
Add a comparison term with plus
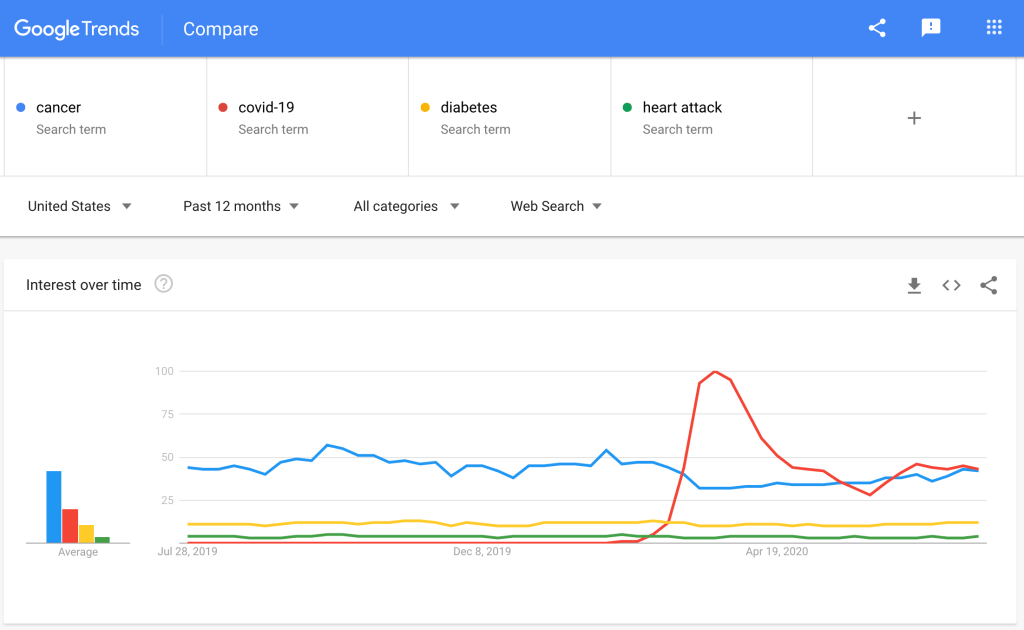click(913, 118)
